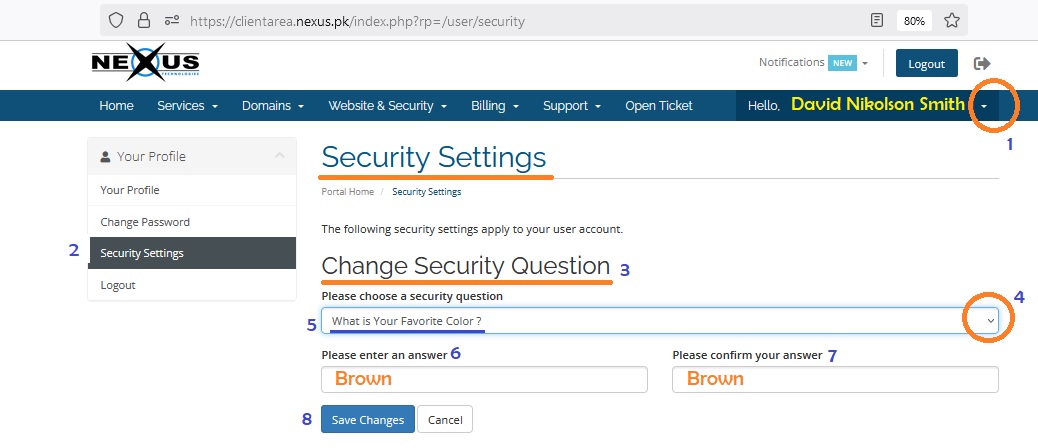The width and height of the screenshot is (1038, 448).
Task: Click the Nexus Technologies logo
Action: (145, 64)
